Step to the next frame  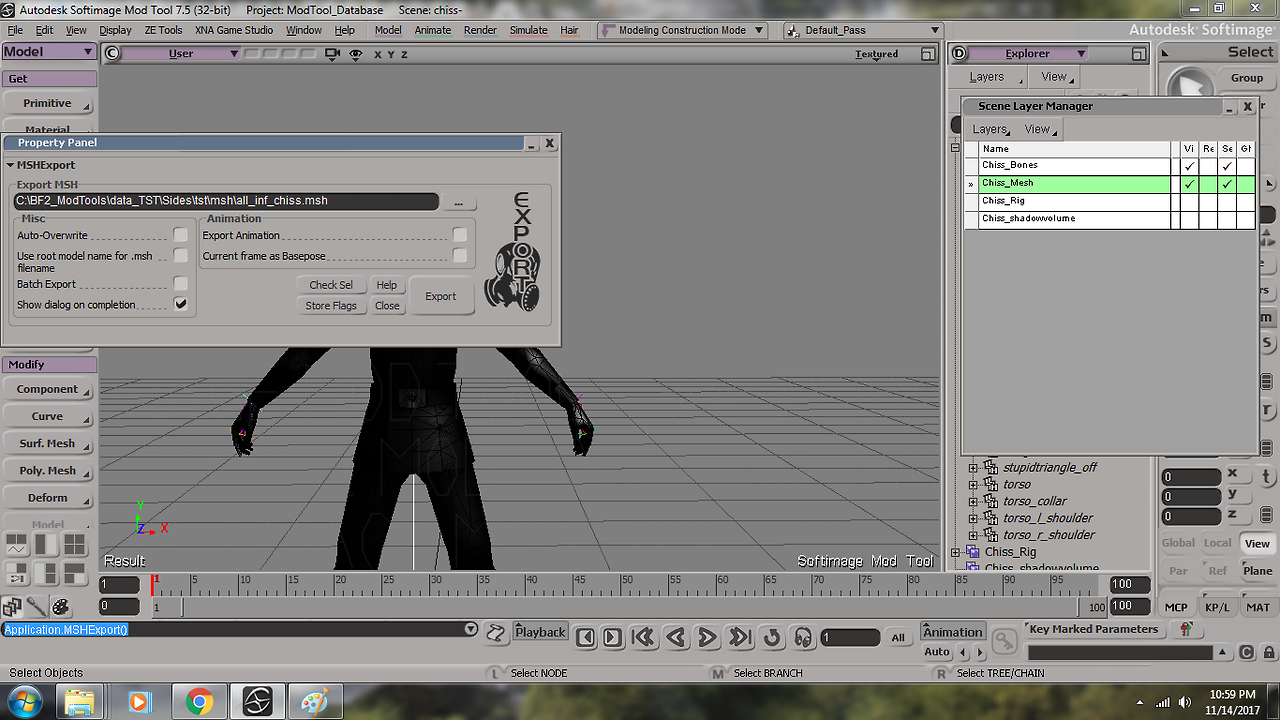[x=612, y=637]
